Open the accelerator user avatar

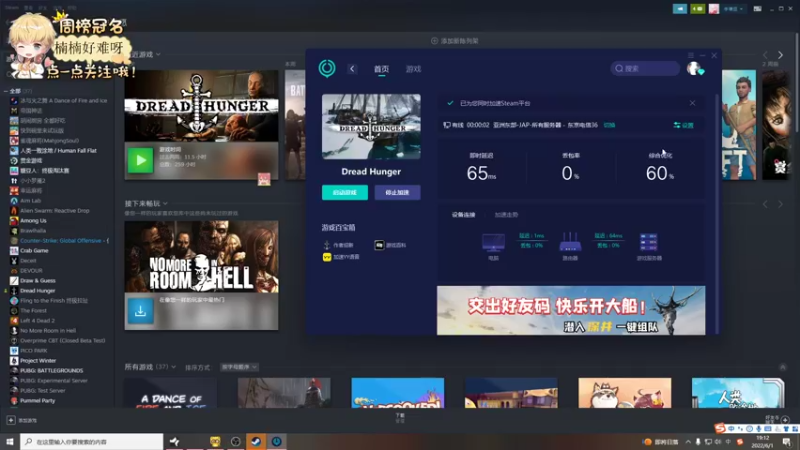point(694,68)
